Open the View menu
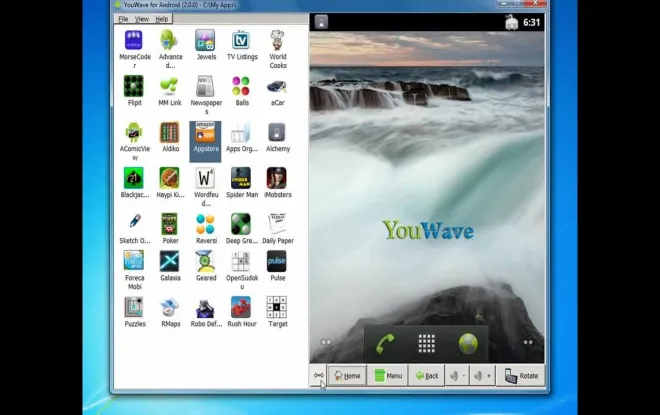The height and width of the screenshot is (415, 660). 142,19
